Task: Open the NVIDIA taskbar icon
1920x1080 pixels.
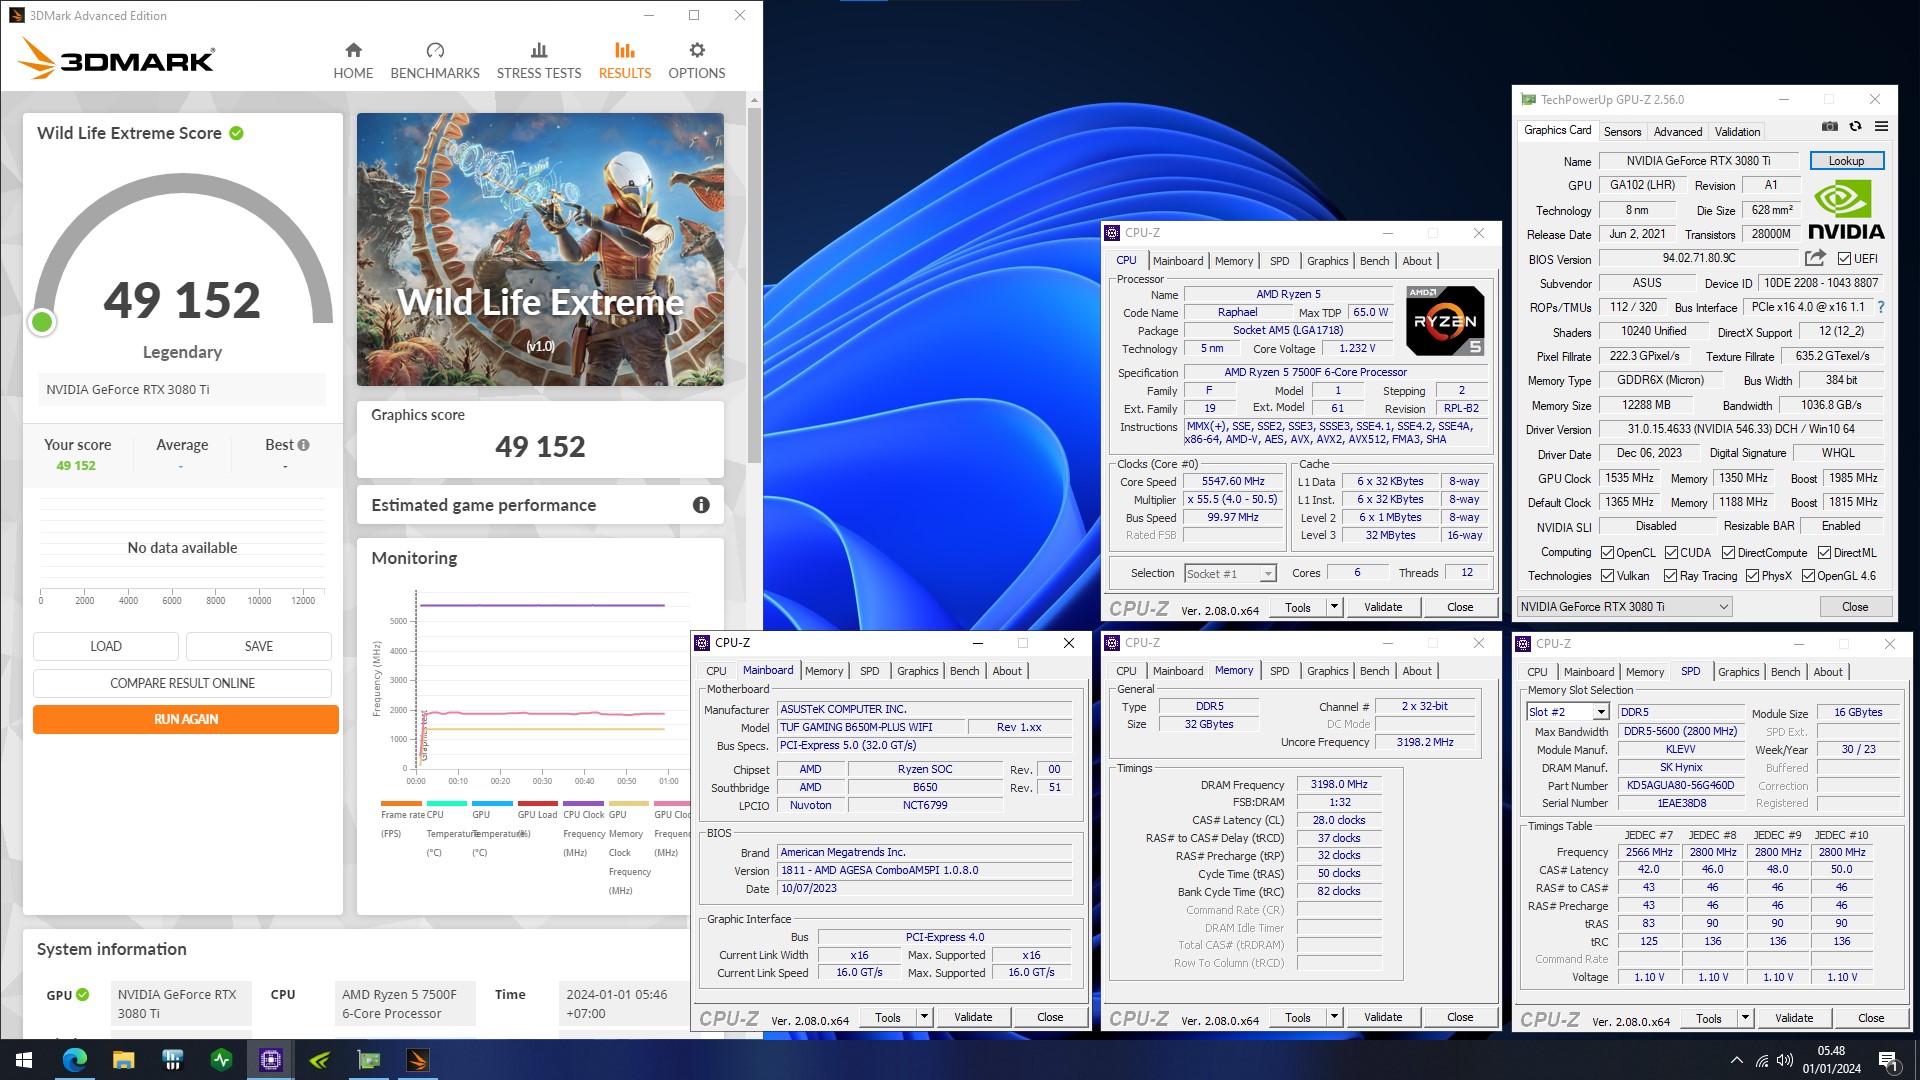Action: (x=320, y=1060)
